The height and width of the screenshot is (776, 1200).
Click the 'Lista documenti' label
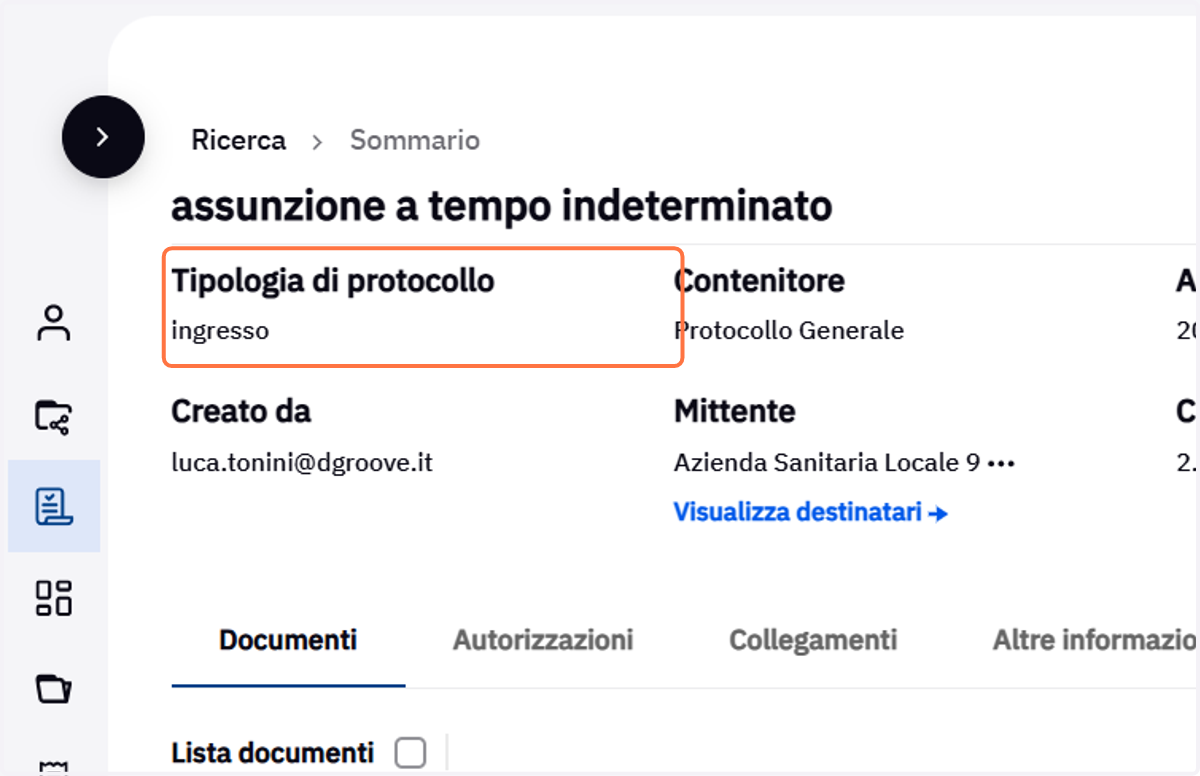click(273, 753)
